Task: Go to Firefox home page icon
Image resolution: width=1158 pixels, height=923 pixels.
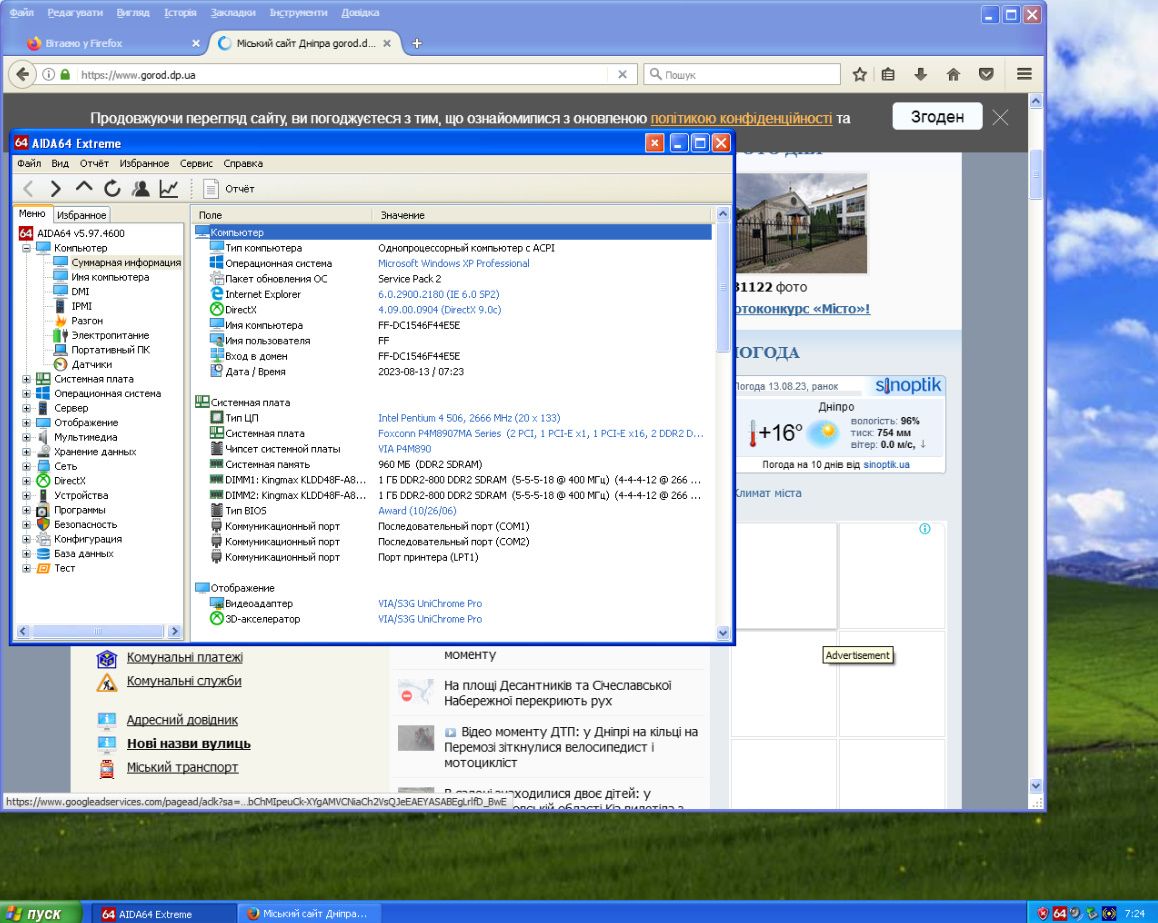Action: click(x=953, y=75)
